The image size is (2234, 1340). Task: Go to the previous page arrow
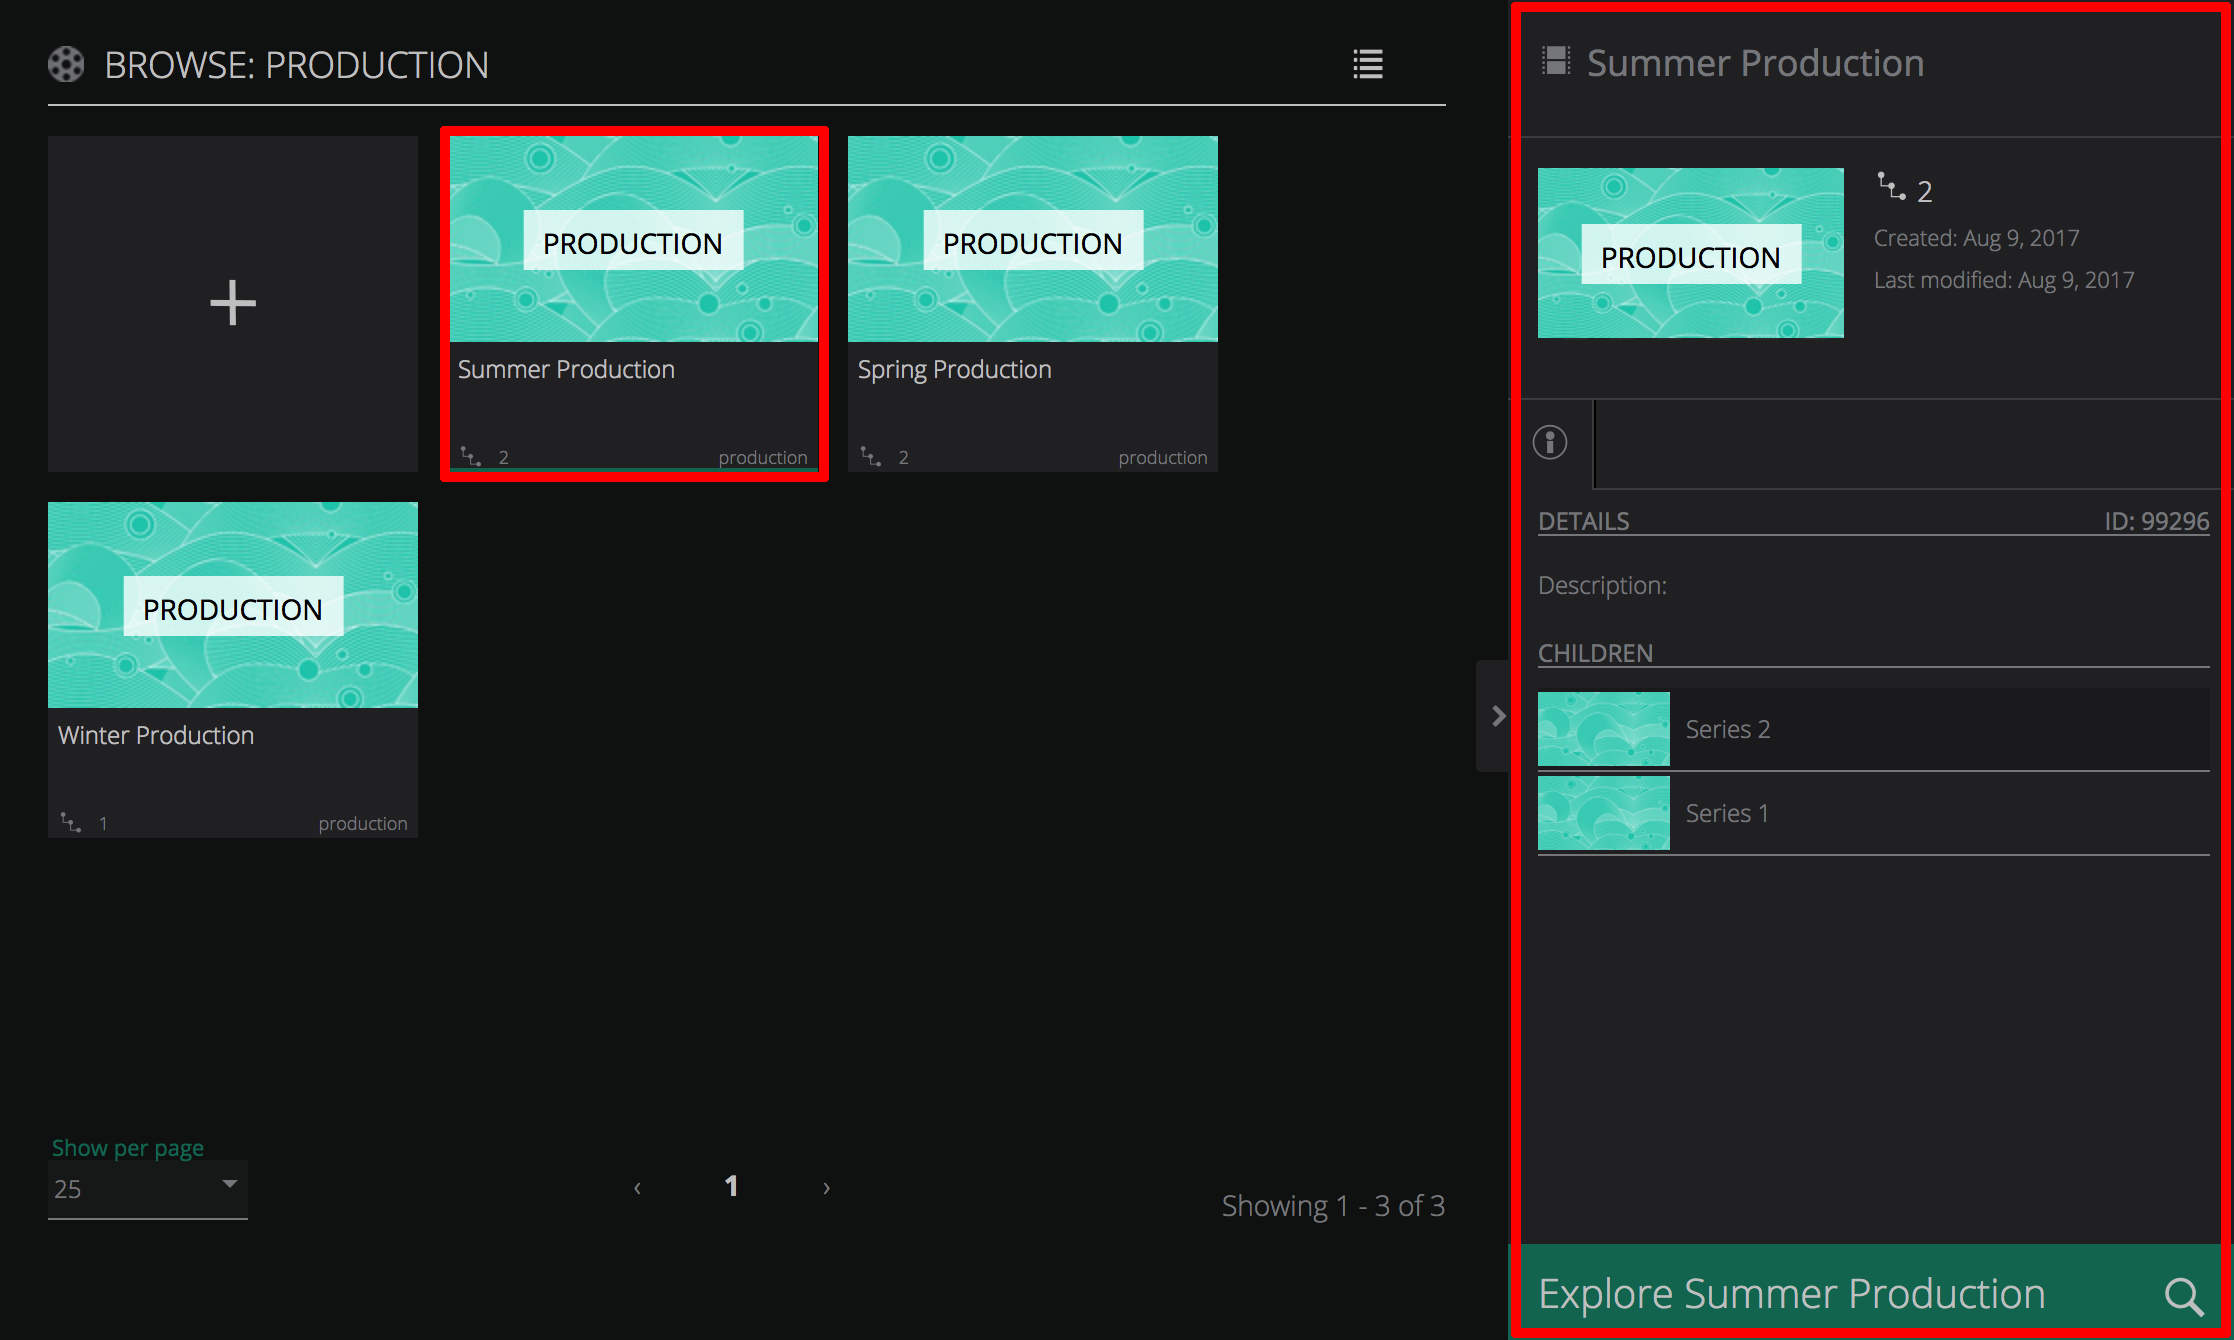tap(637, 1188)
